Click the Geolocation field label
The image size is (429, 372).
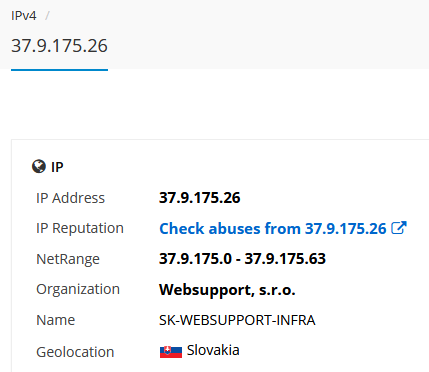point(75,352)
